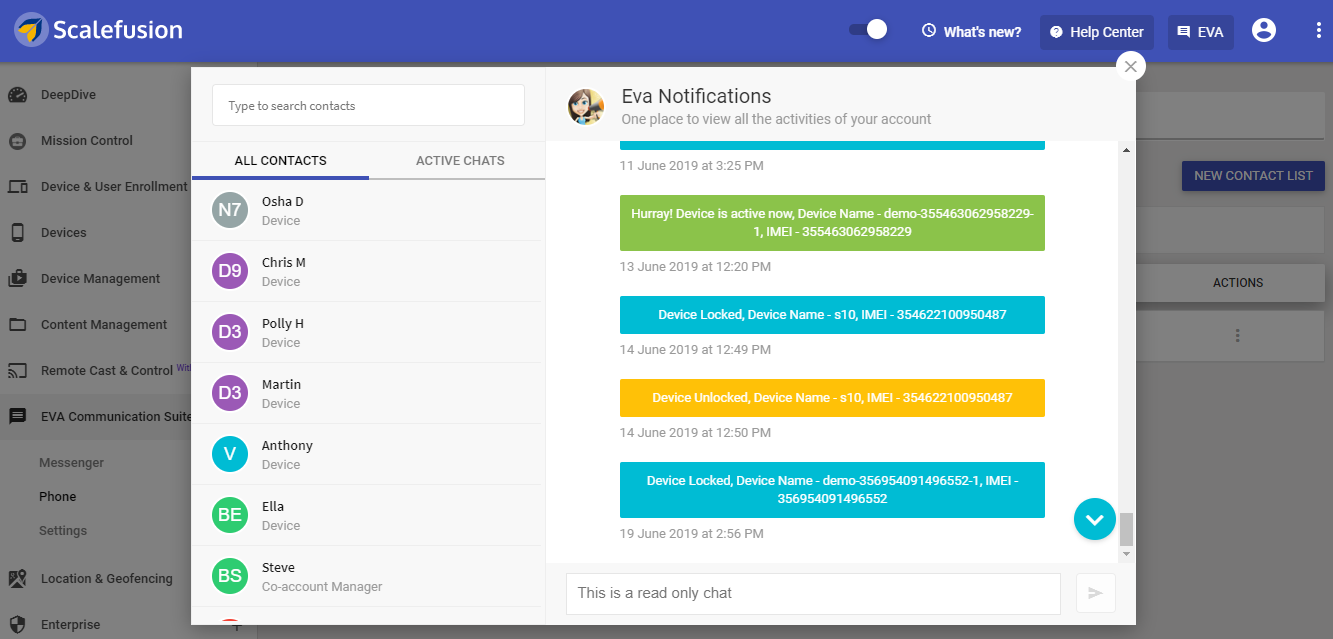The height and width of the screenshot is (639, 1333).
Task: Open chat with contact Polly H
Action: click(x=368, y=332)
